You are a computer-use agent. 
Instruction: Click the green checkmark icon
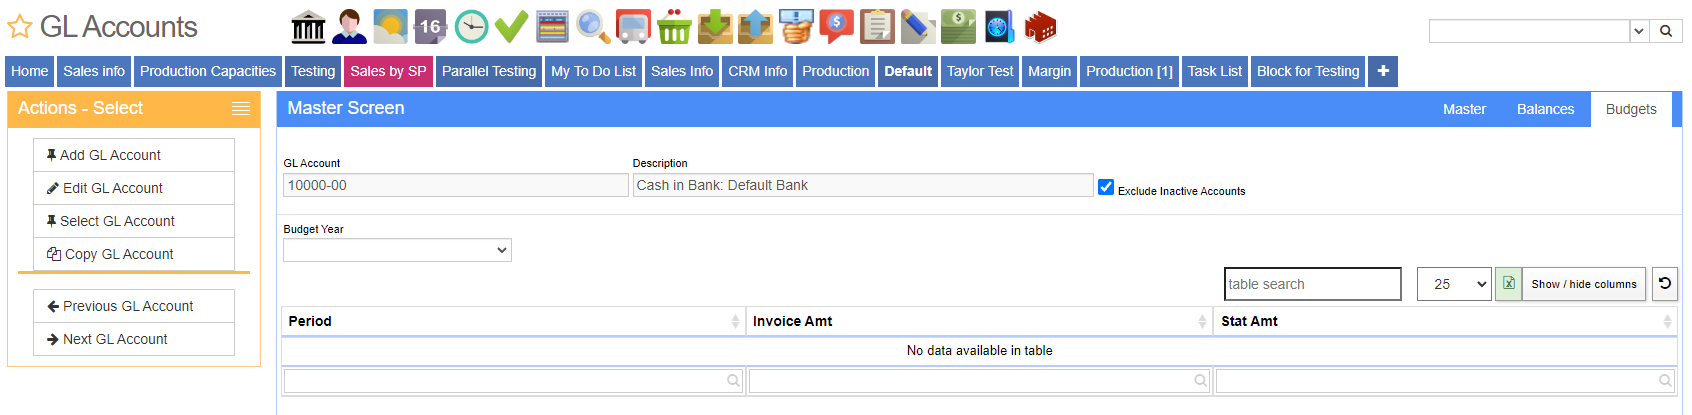511,27
